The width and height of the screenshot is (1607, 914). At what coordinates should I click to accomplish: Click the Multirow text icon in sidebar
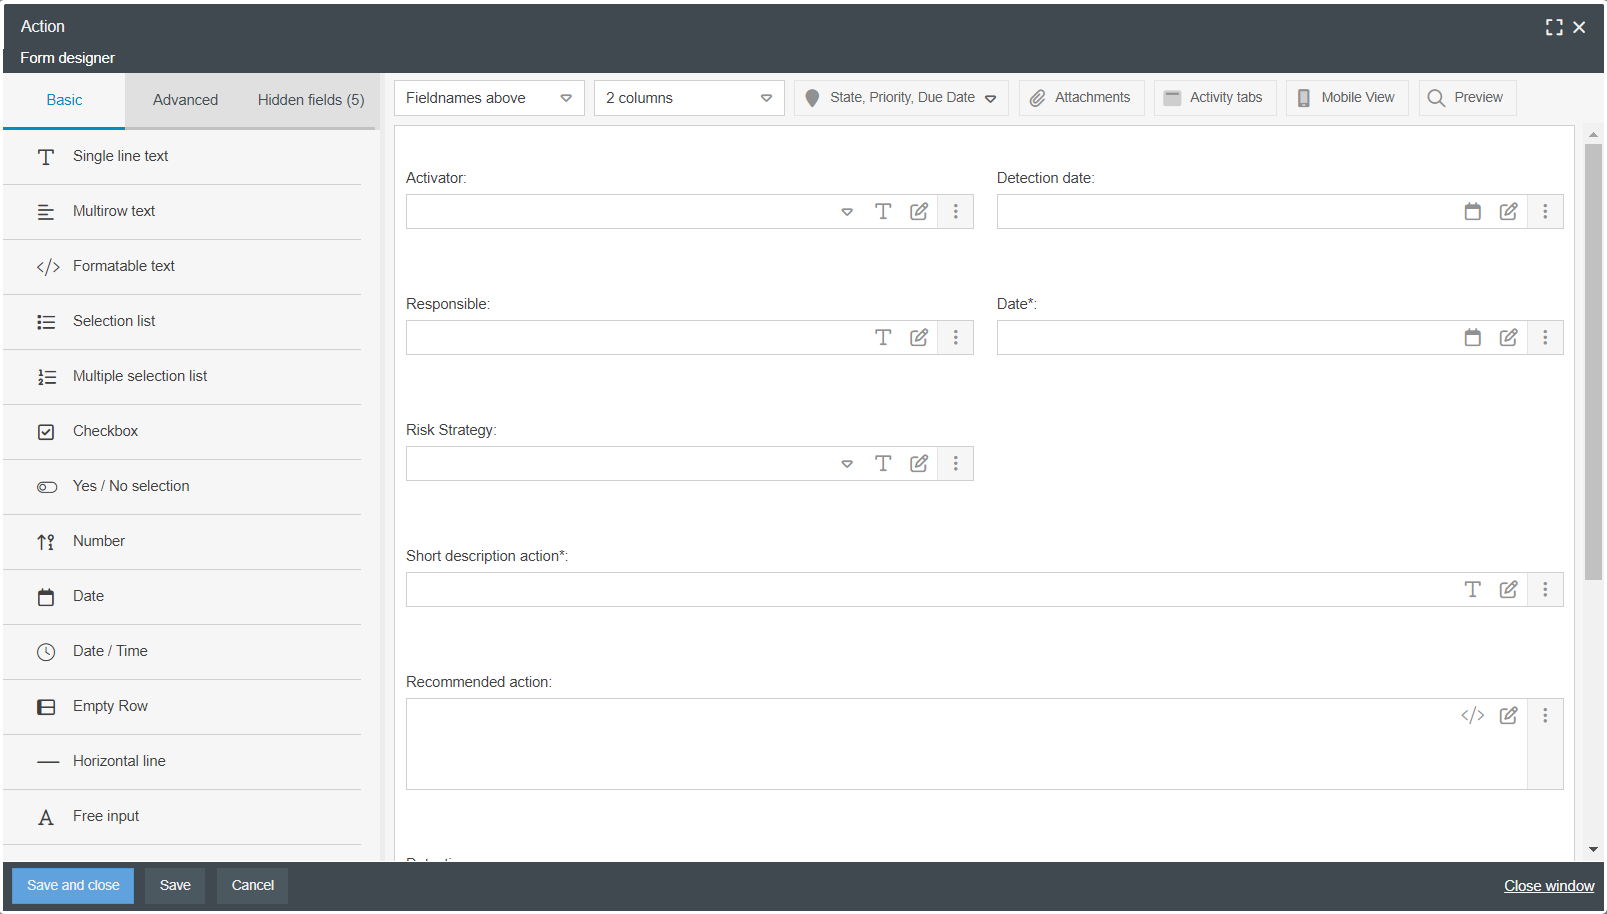(46, 212)
